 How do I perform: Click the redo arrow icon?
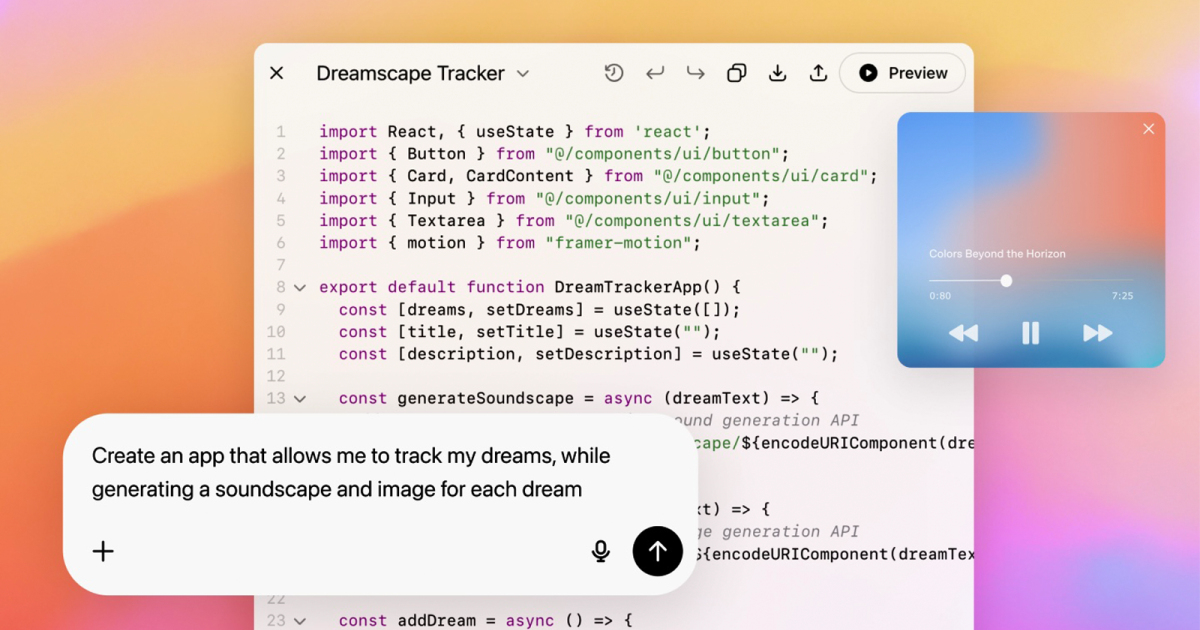695,73
